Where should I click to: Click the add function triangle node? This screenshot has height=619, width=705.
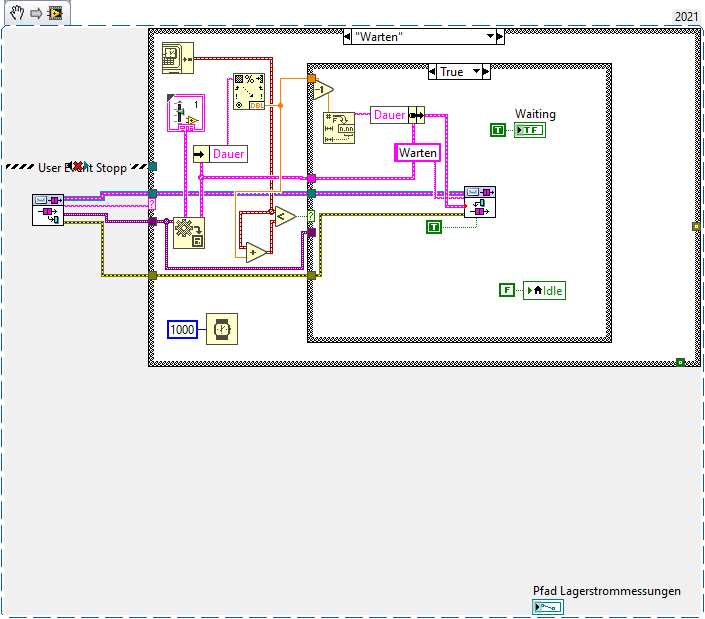(x=256, y=253)
